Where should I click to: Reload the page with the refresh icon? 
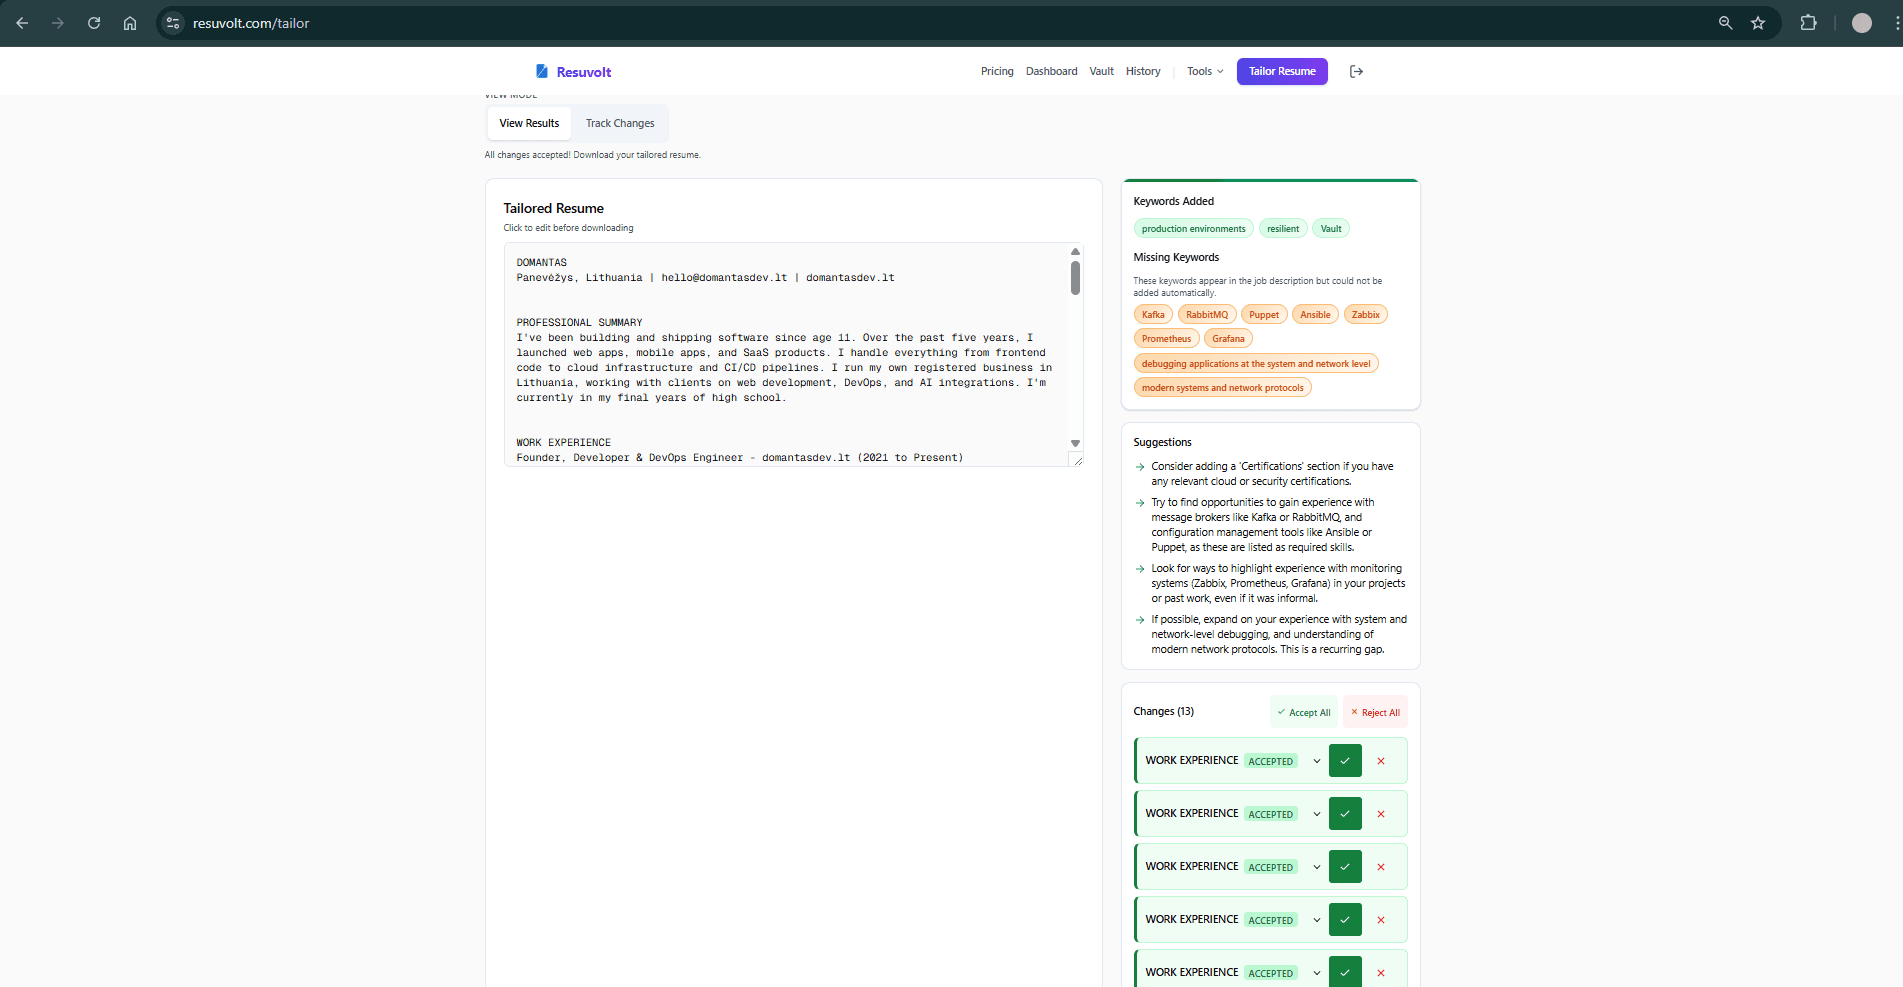click(x=93, y=22)
